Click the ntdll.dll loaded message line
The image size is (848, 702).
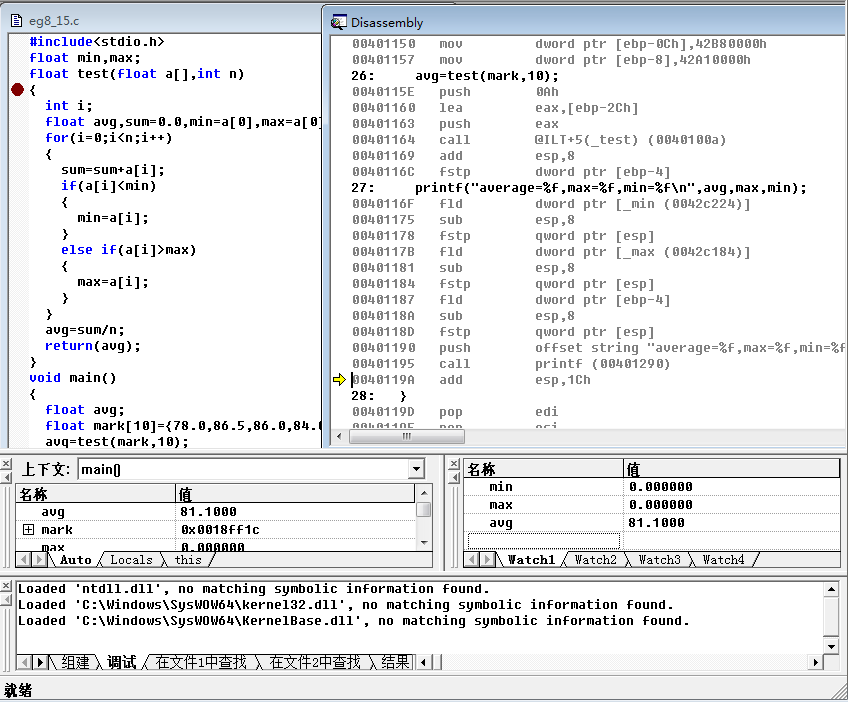(x=254, y=588)
